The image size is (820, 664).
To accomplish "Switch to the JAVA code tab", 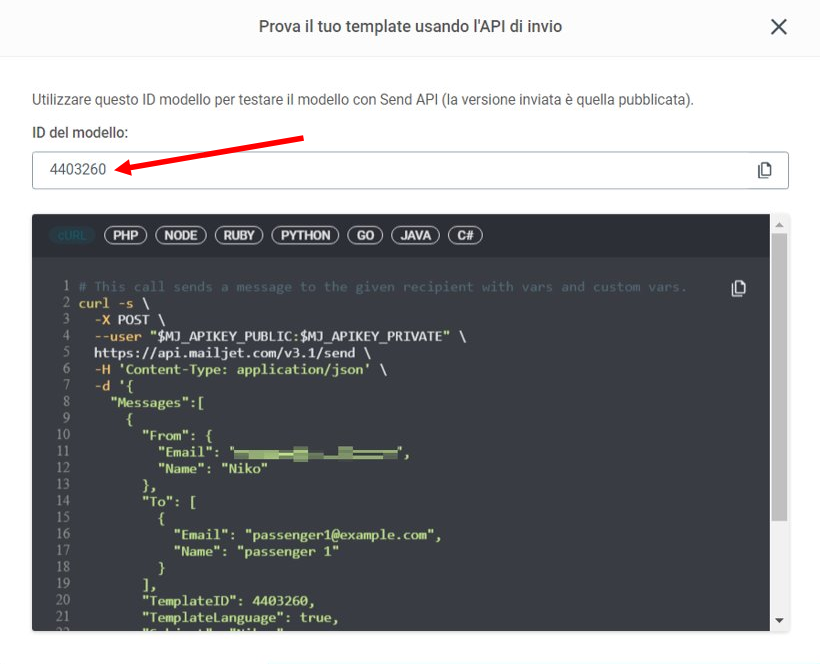I will pos(415,235).
